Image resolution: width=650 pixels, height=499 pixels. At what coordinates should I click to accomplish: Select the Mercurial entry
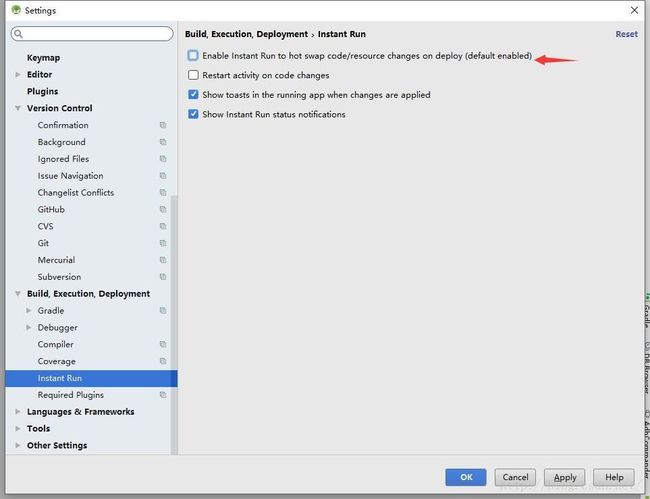[x=56, y=260]
